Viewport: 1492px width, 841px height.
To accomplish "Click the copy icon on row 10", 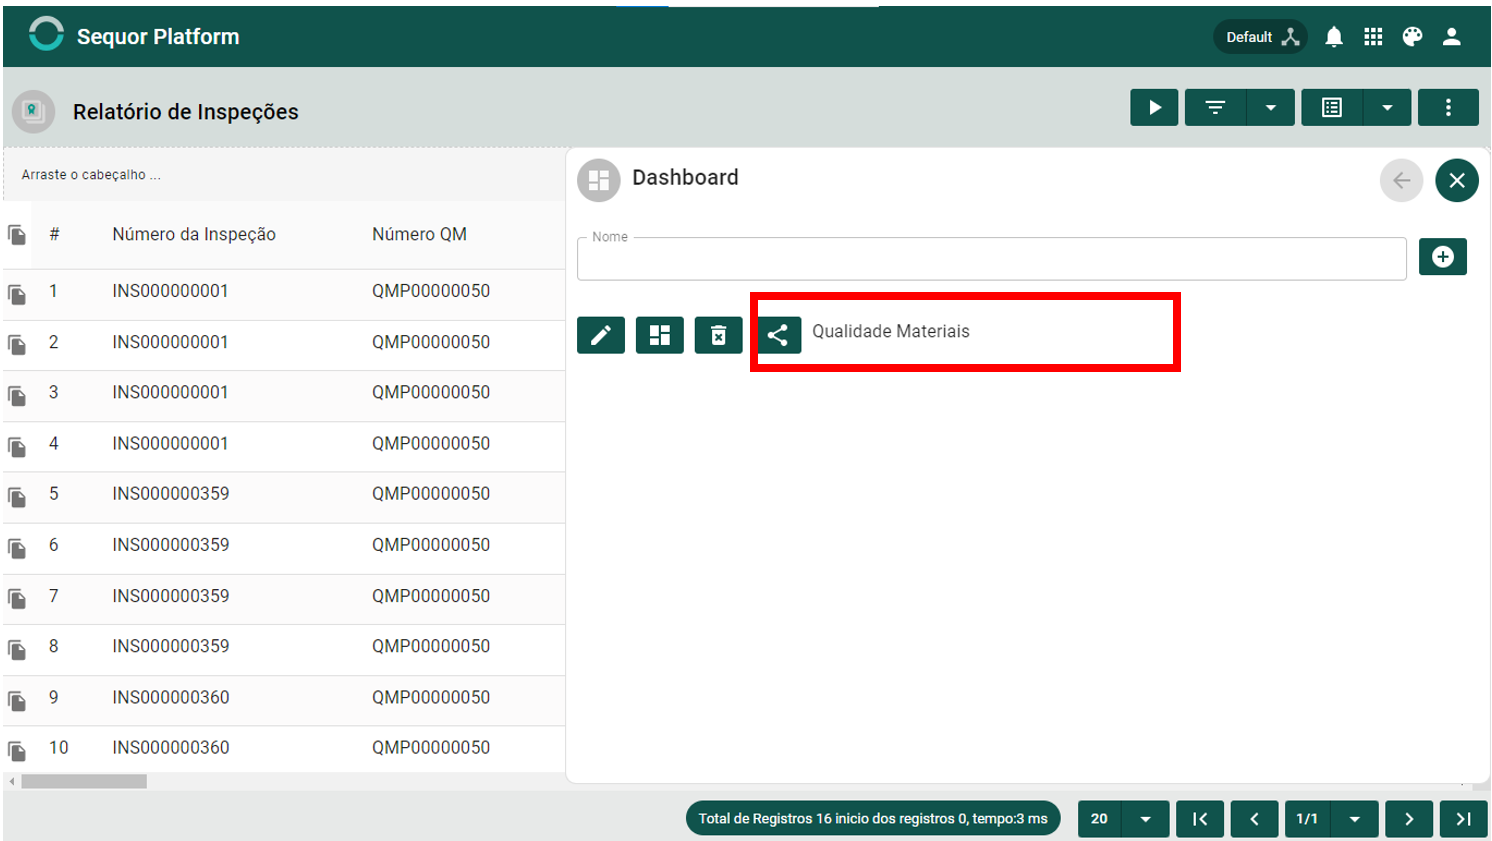I will pos(17,750).
